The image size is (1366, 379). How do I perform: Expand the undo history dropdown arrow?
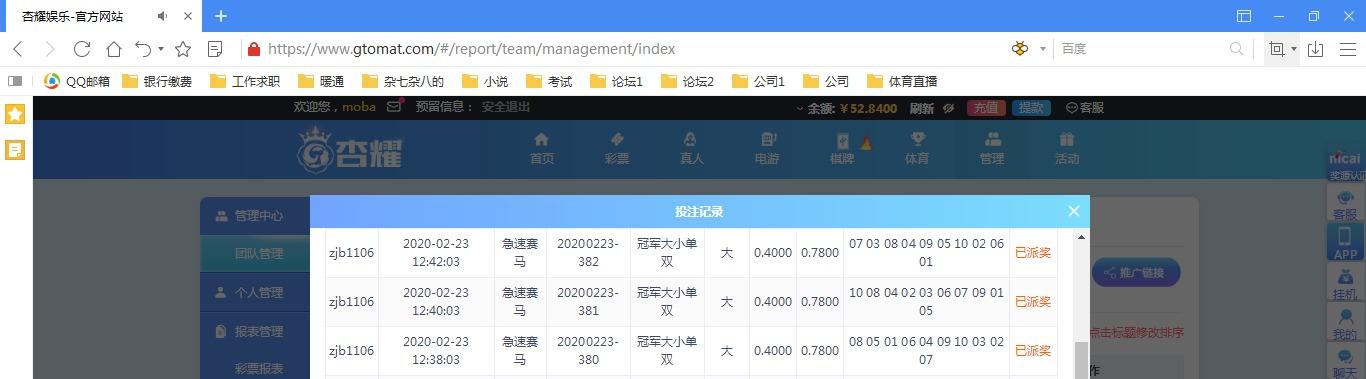pos(160,49)
